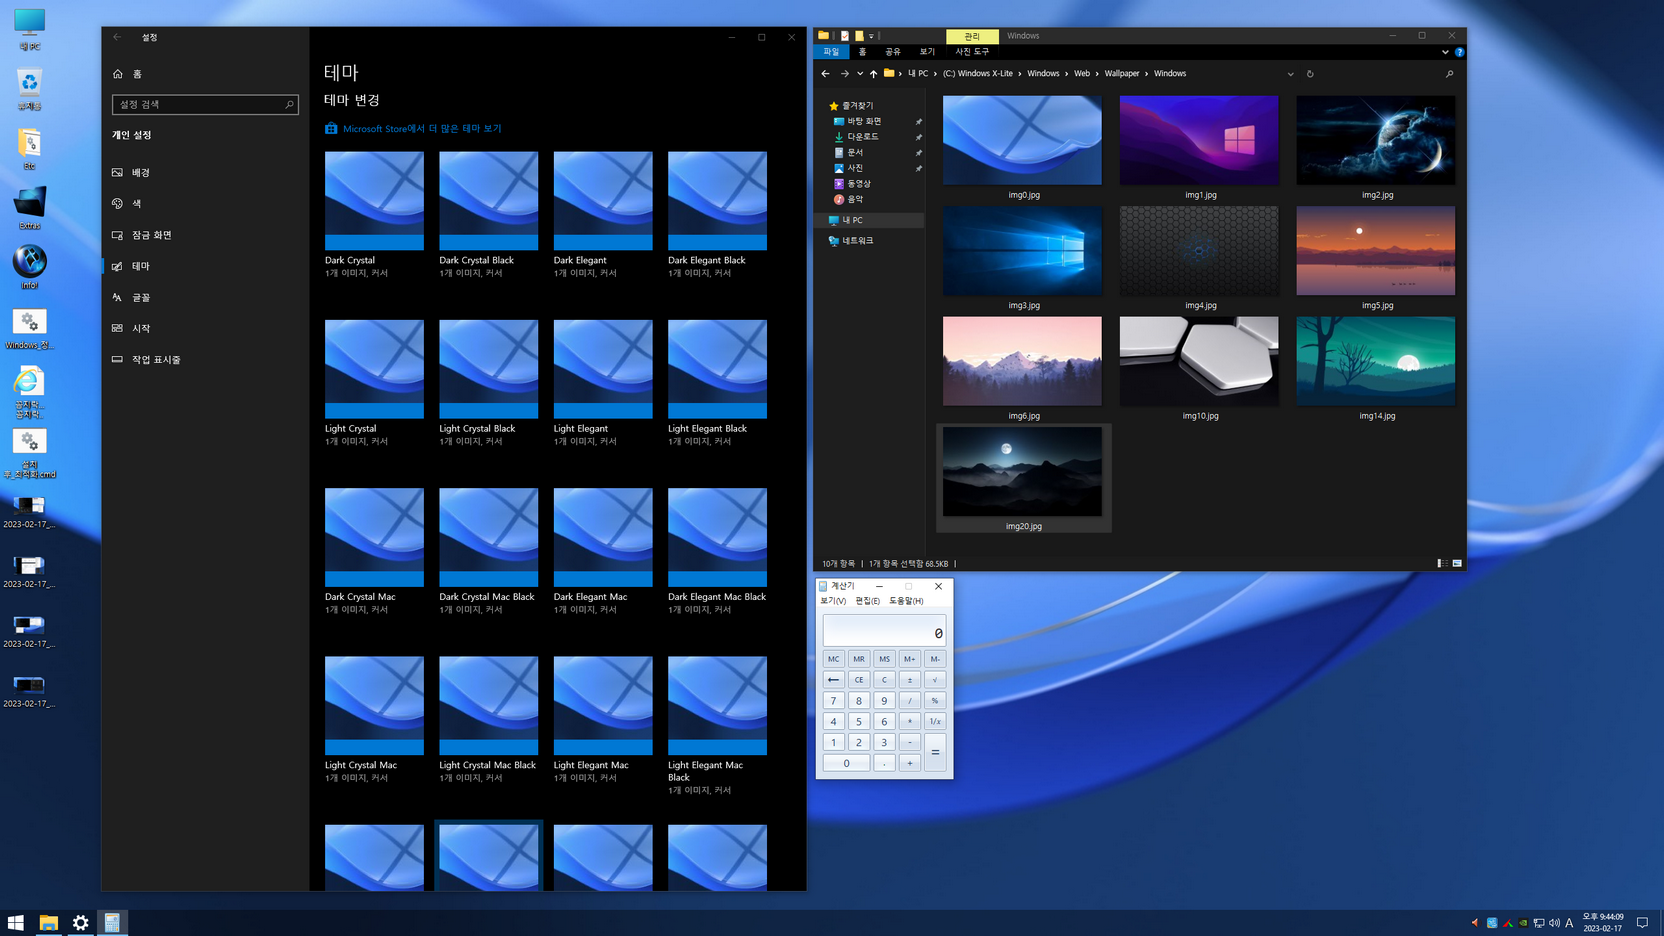Select 네트워크 in Explorer sidebar
Screen dimensions: 1664x936
(x=858, y=241)
